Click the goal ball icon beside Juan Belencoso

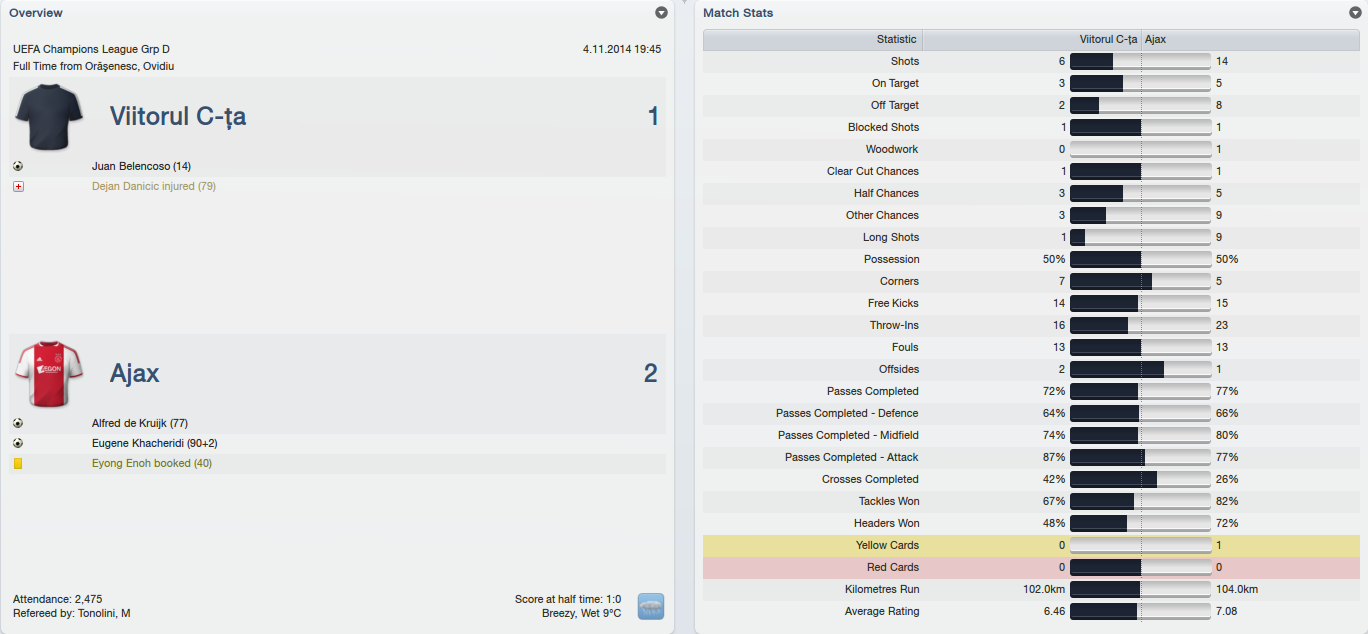coord(18,166)
